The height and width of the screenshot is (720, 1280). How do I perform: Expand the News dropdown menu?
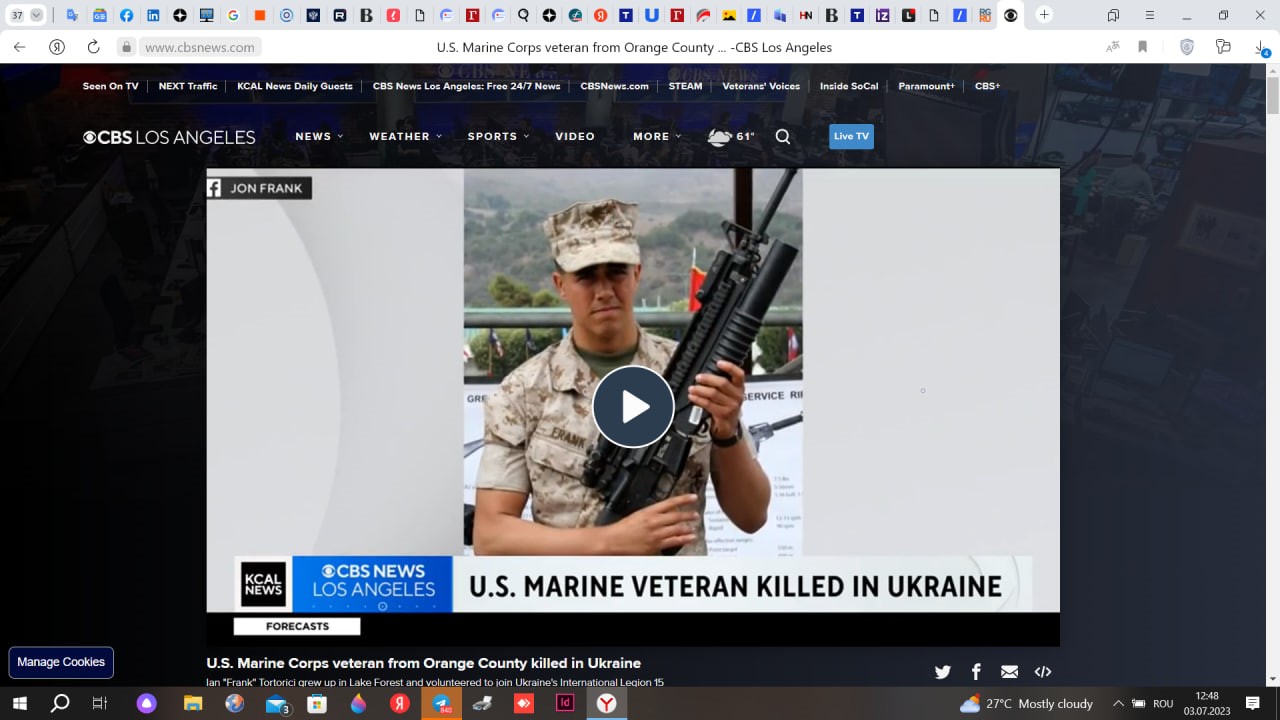319,137
